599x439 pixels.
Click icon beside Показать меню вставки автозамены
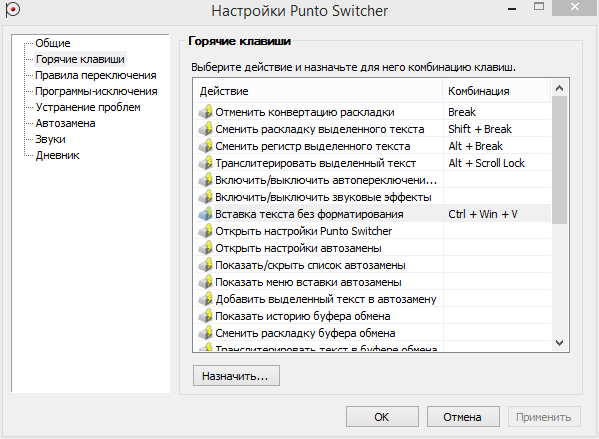(205, 282)
